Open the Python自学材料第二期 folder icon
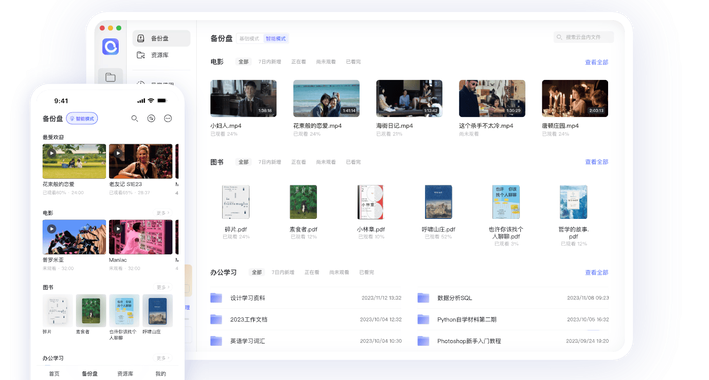Image resolution: width=709 pixels, height=380 pixels. (x=423, y=319)
